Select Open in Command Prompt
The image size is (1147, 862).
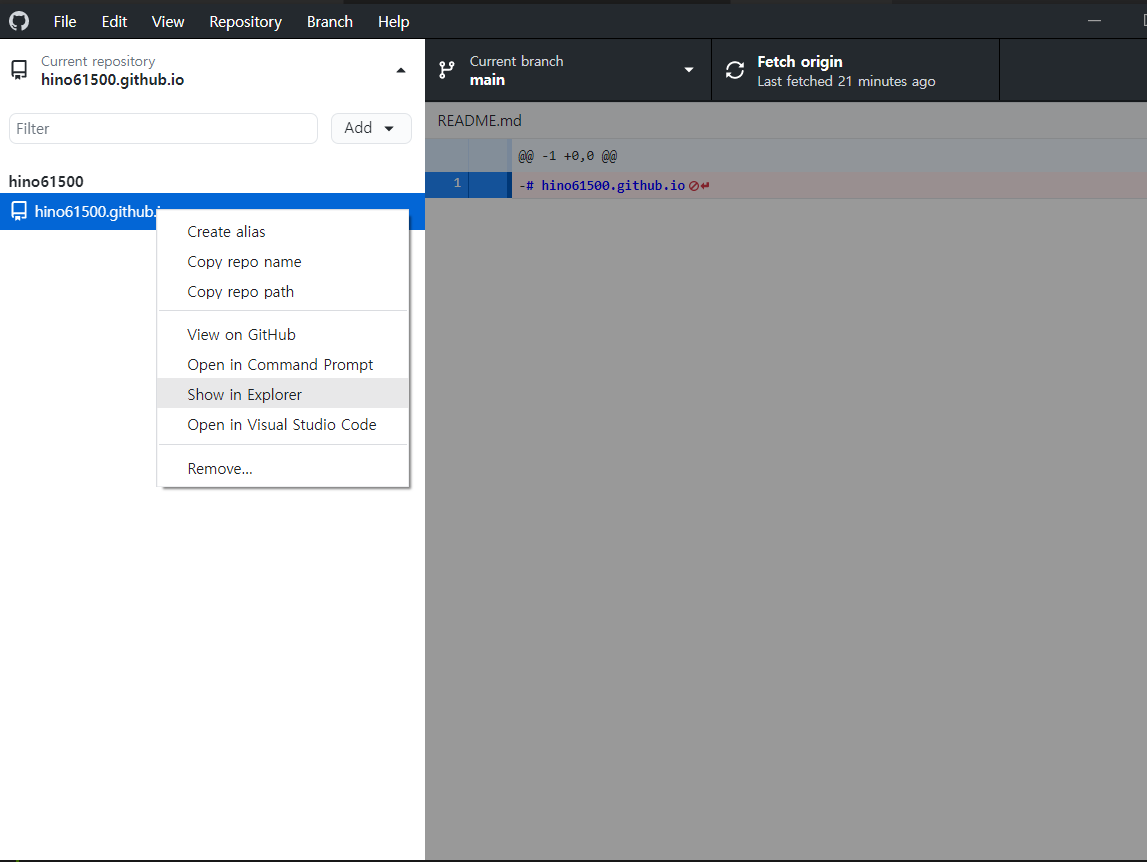coord(280,365)
